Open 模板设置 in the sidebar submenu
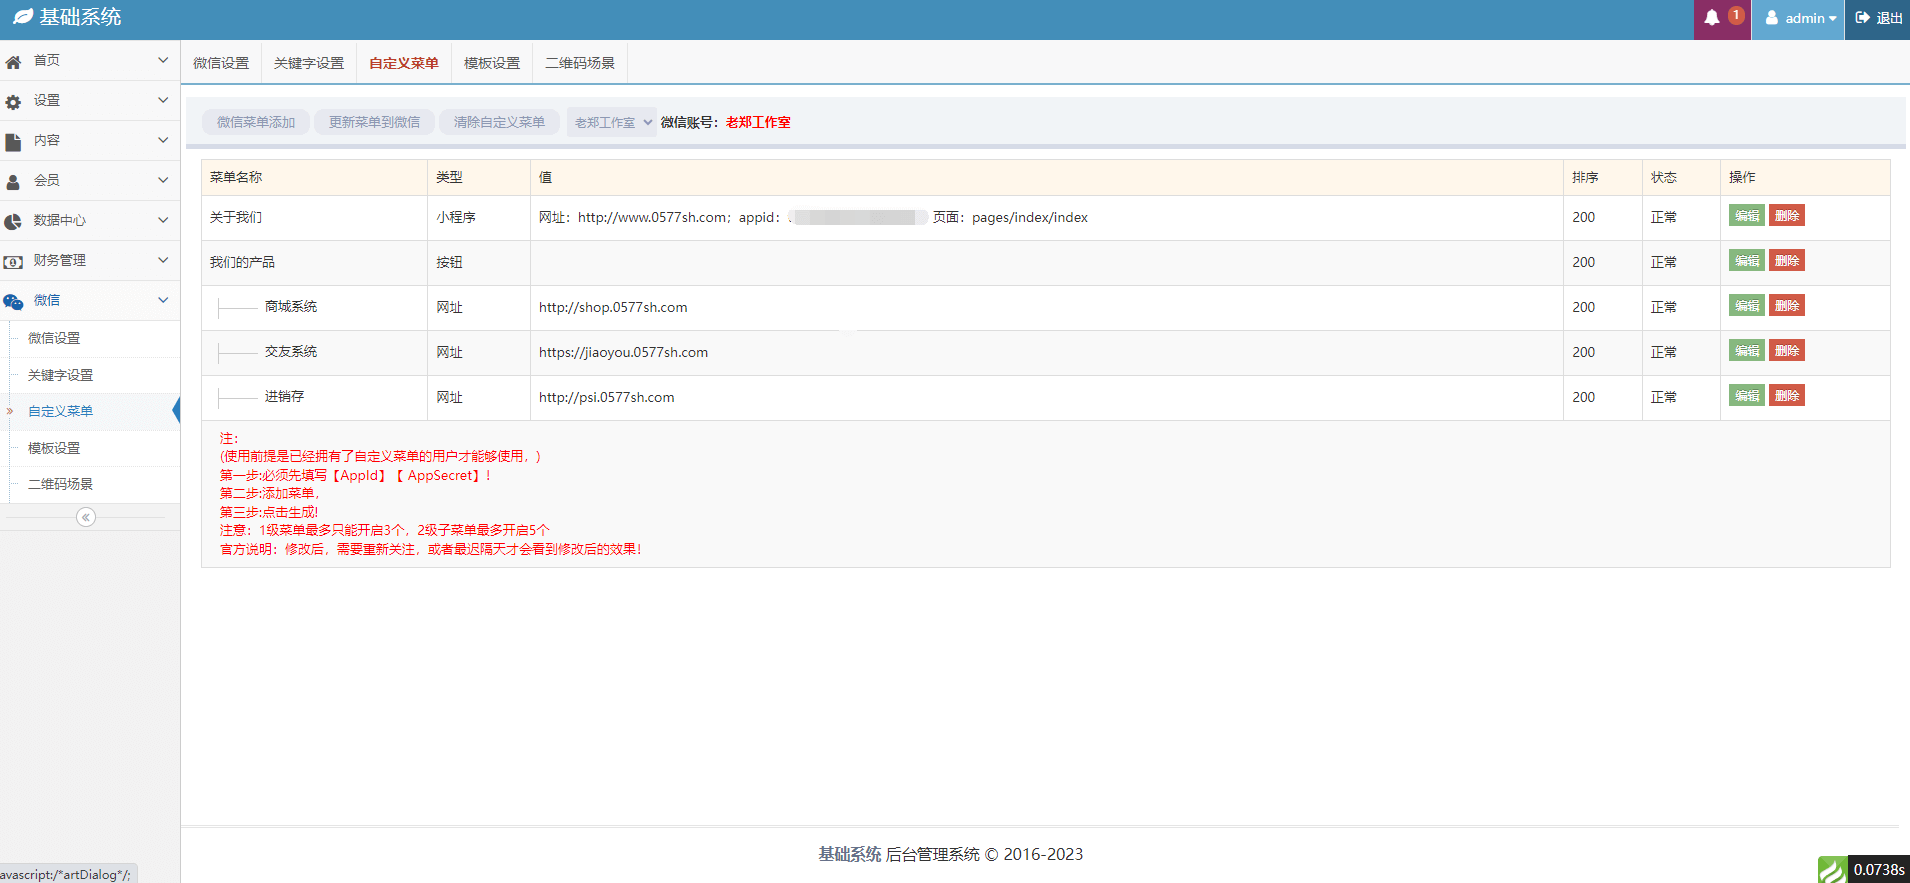This screenshot has width=1910, height=883. click(x=54, y=448)
